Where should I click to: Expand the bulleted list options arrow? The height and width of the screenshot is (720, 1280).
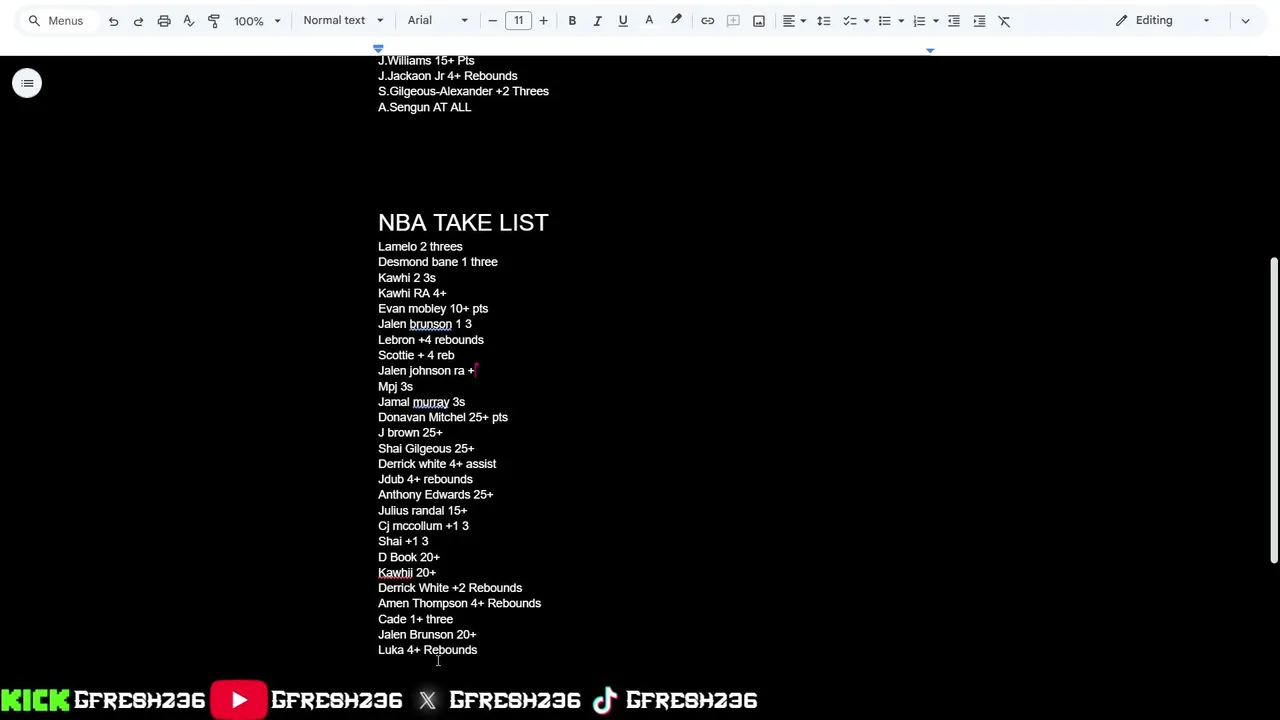pyautogui.click(x=901, y=20)
